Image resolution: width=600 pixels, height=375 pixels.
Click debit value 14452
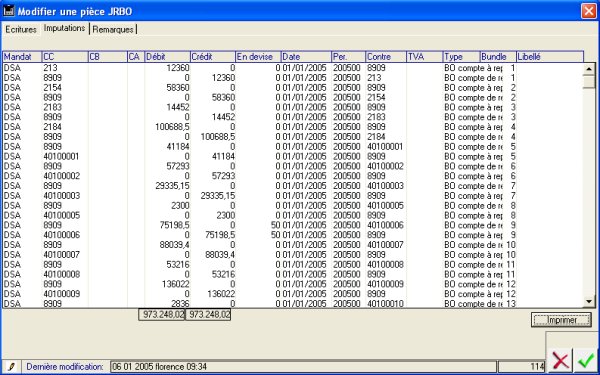(x=178, y=107)
